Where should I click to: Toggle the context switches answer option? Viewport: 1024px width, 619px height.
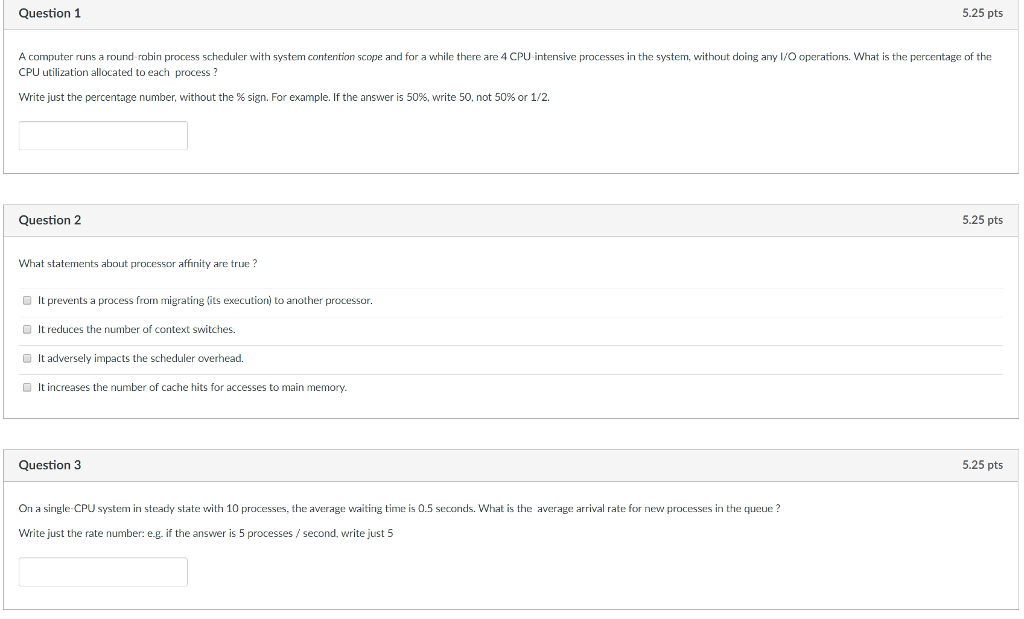(x=137, y=329)
